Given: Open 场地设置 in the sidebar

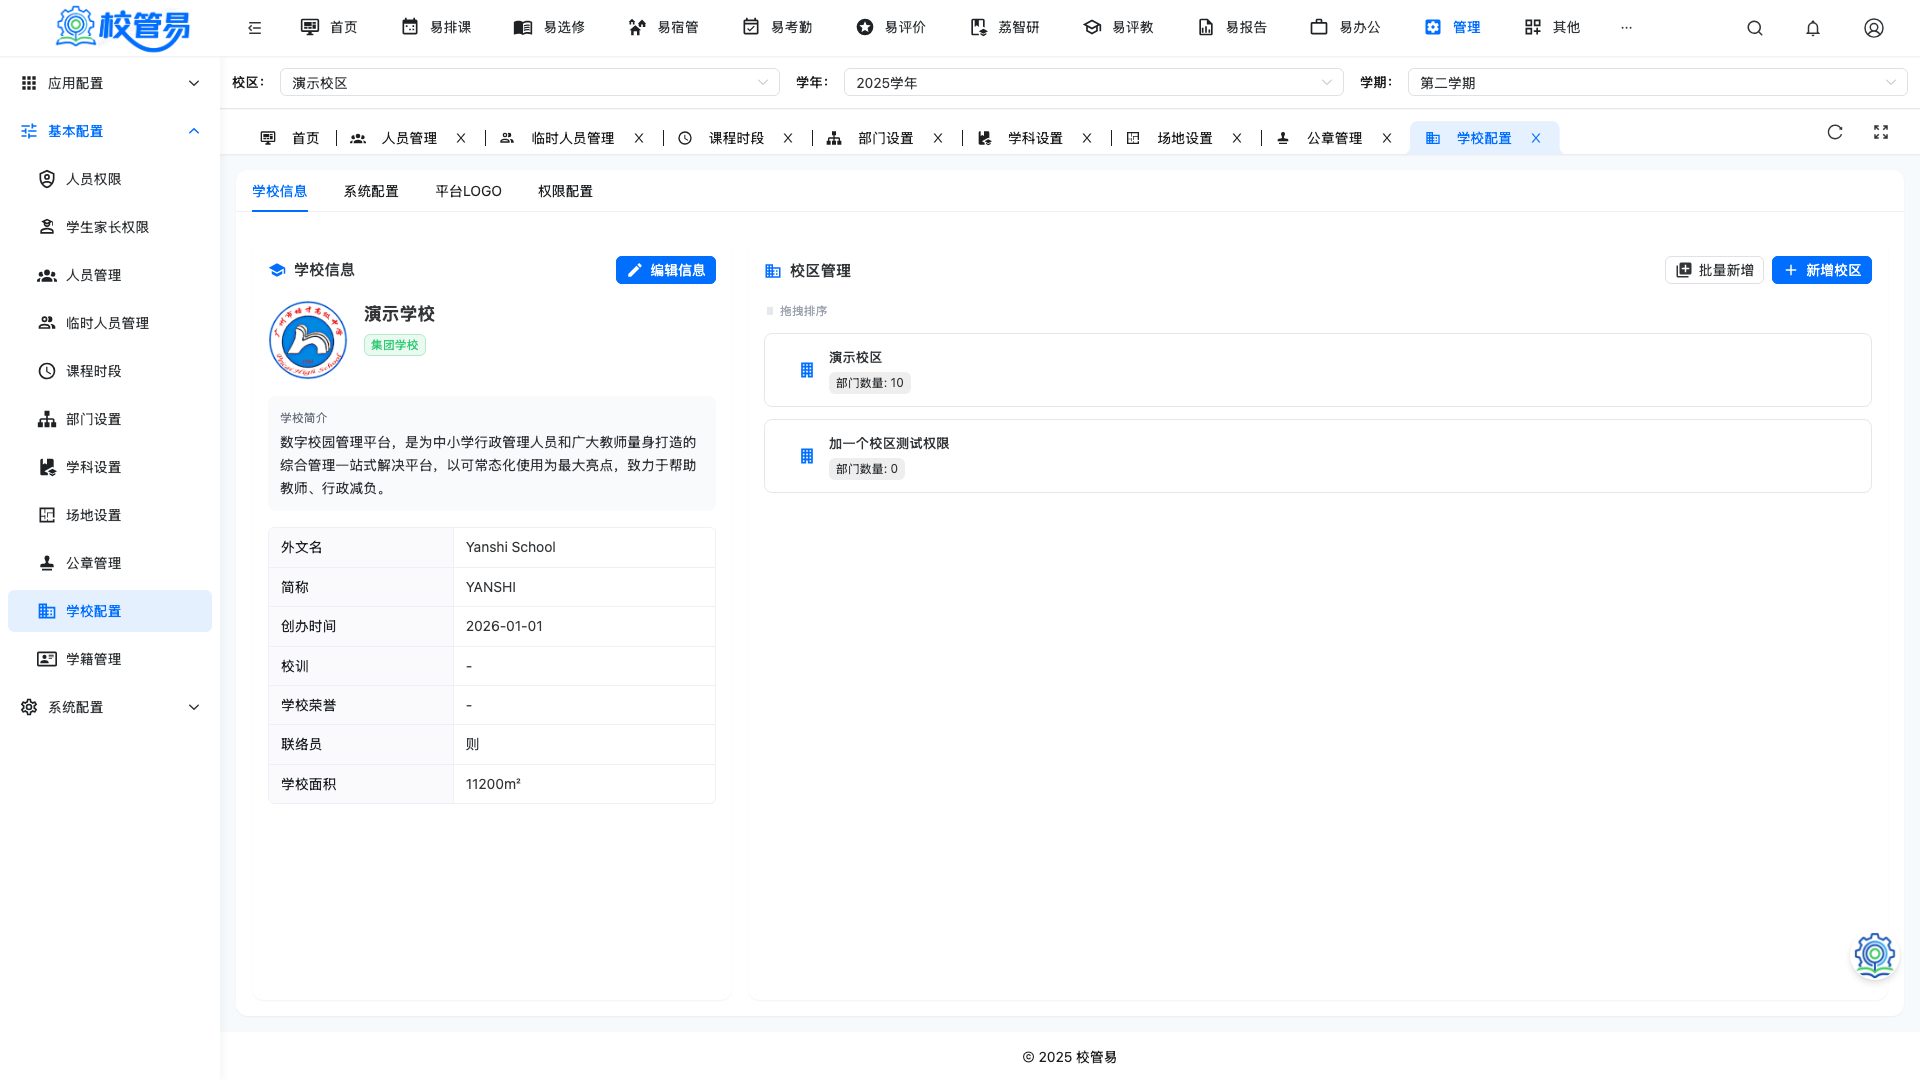Looking at the screenshot, I should (110, 515).
